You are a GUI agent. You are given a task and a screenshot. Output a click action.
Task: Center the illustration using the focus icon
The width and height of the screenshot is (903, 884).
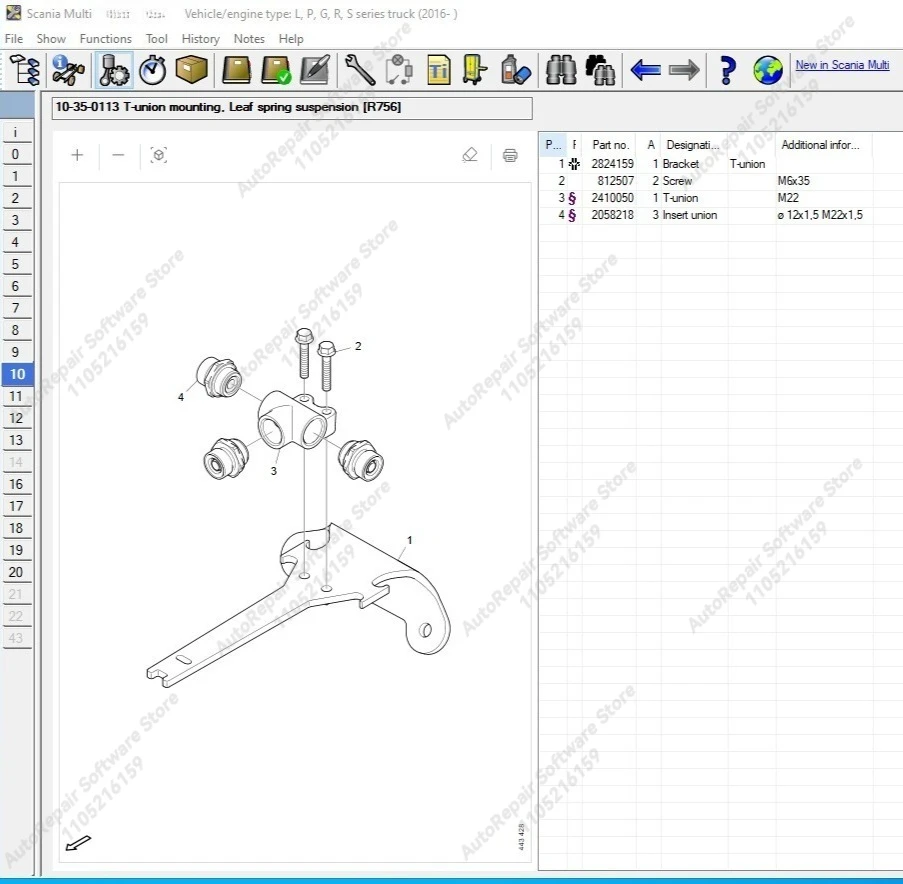point(159,155)
